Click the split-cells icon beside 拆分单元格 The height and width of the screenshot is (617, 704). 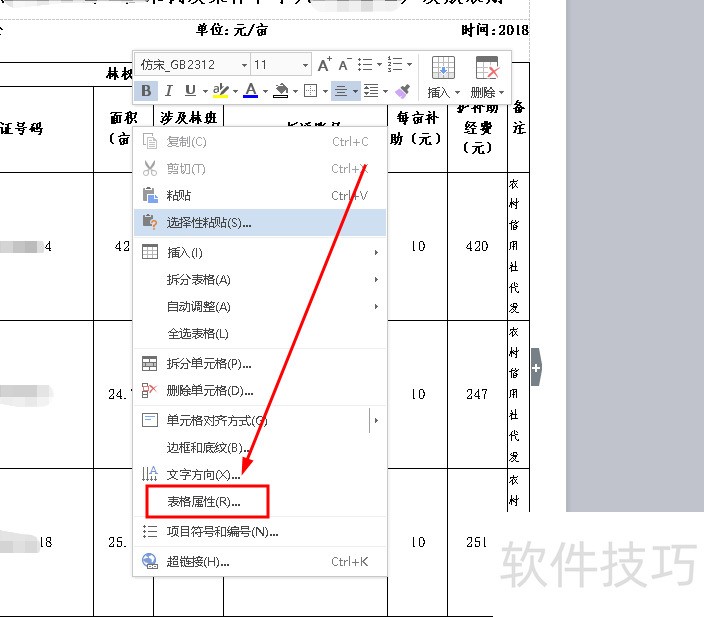(x=150, y=363)
